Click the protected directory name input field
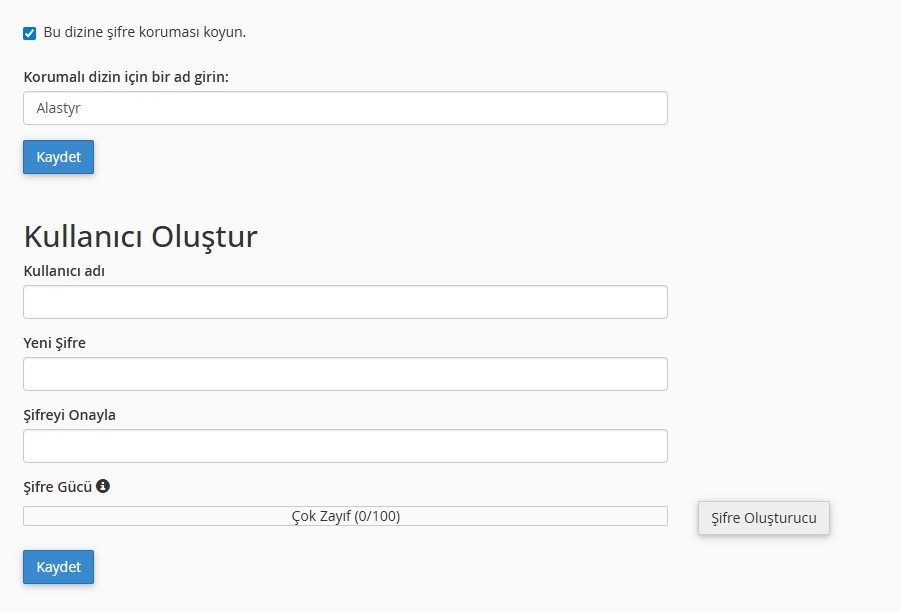The height and width of the screenshot is (612, 901). [345, 108]
